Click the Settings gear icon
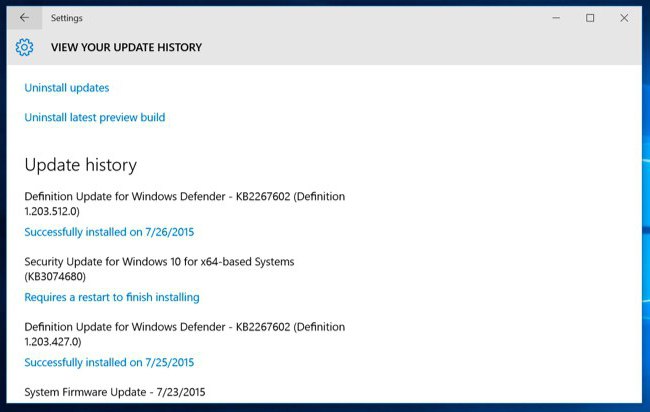Screen dimensions: 650x412 [24, 47]
